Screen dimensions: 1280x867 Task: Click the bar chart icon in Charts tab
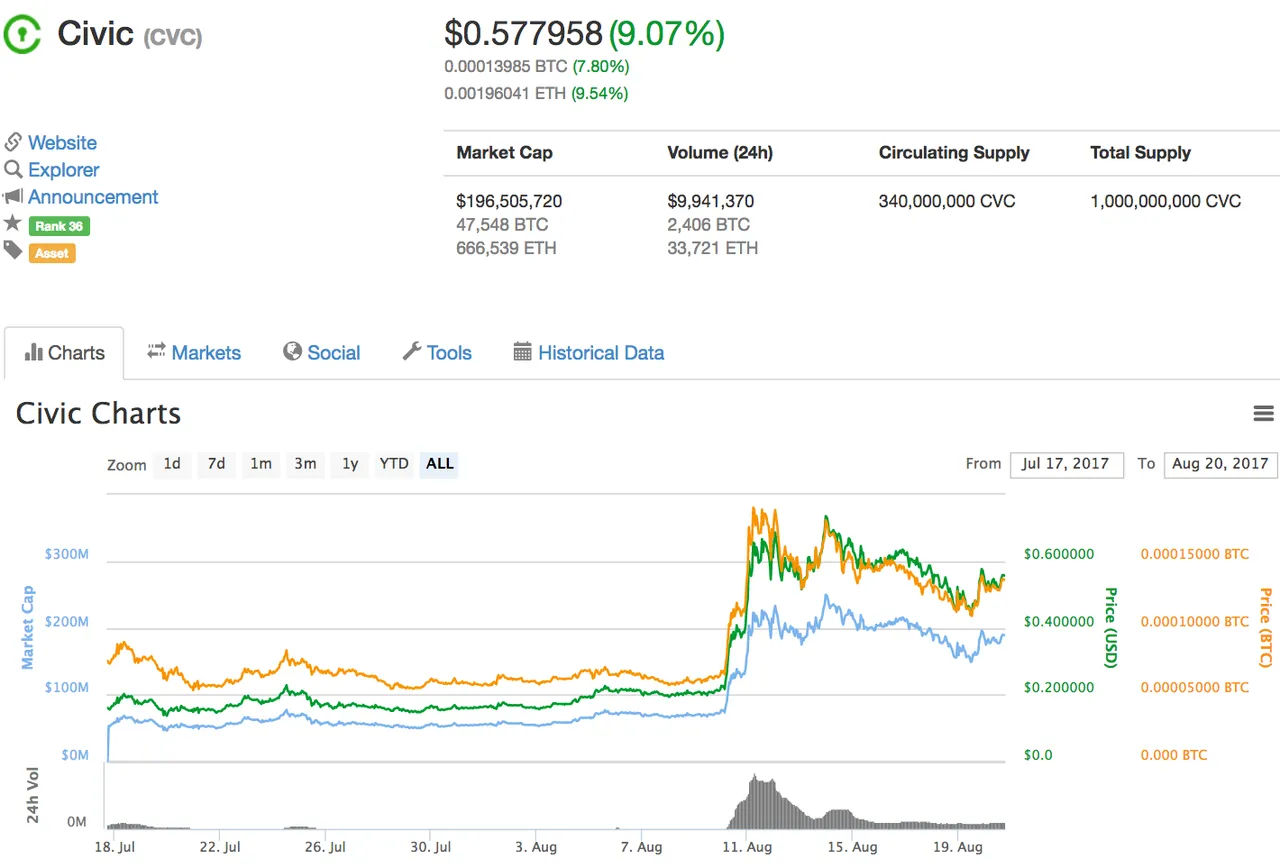click(x=33, y=352)
